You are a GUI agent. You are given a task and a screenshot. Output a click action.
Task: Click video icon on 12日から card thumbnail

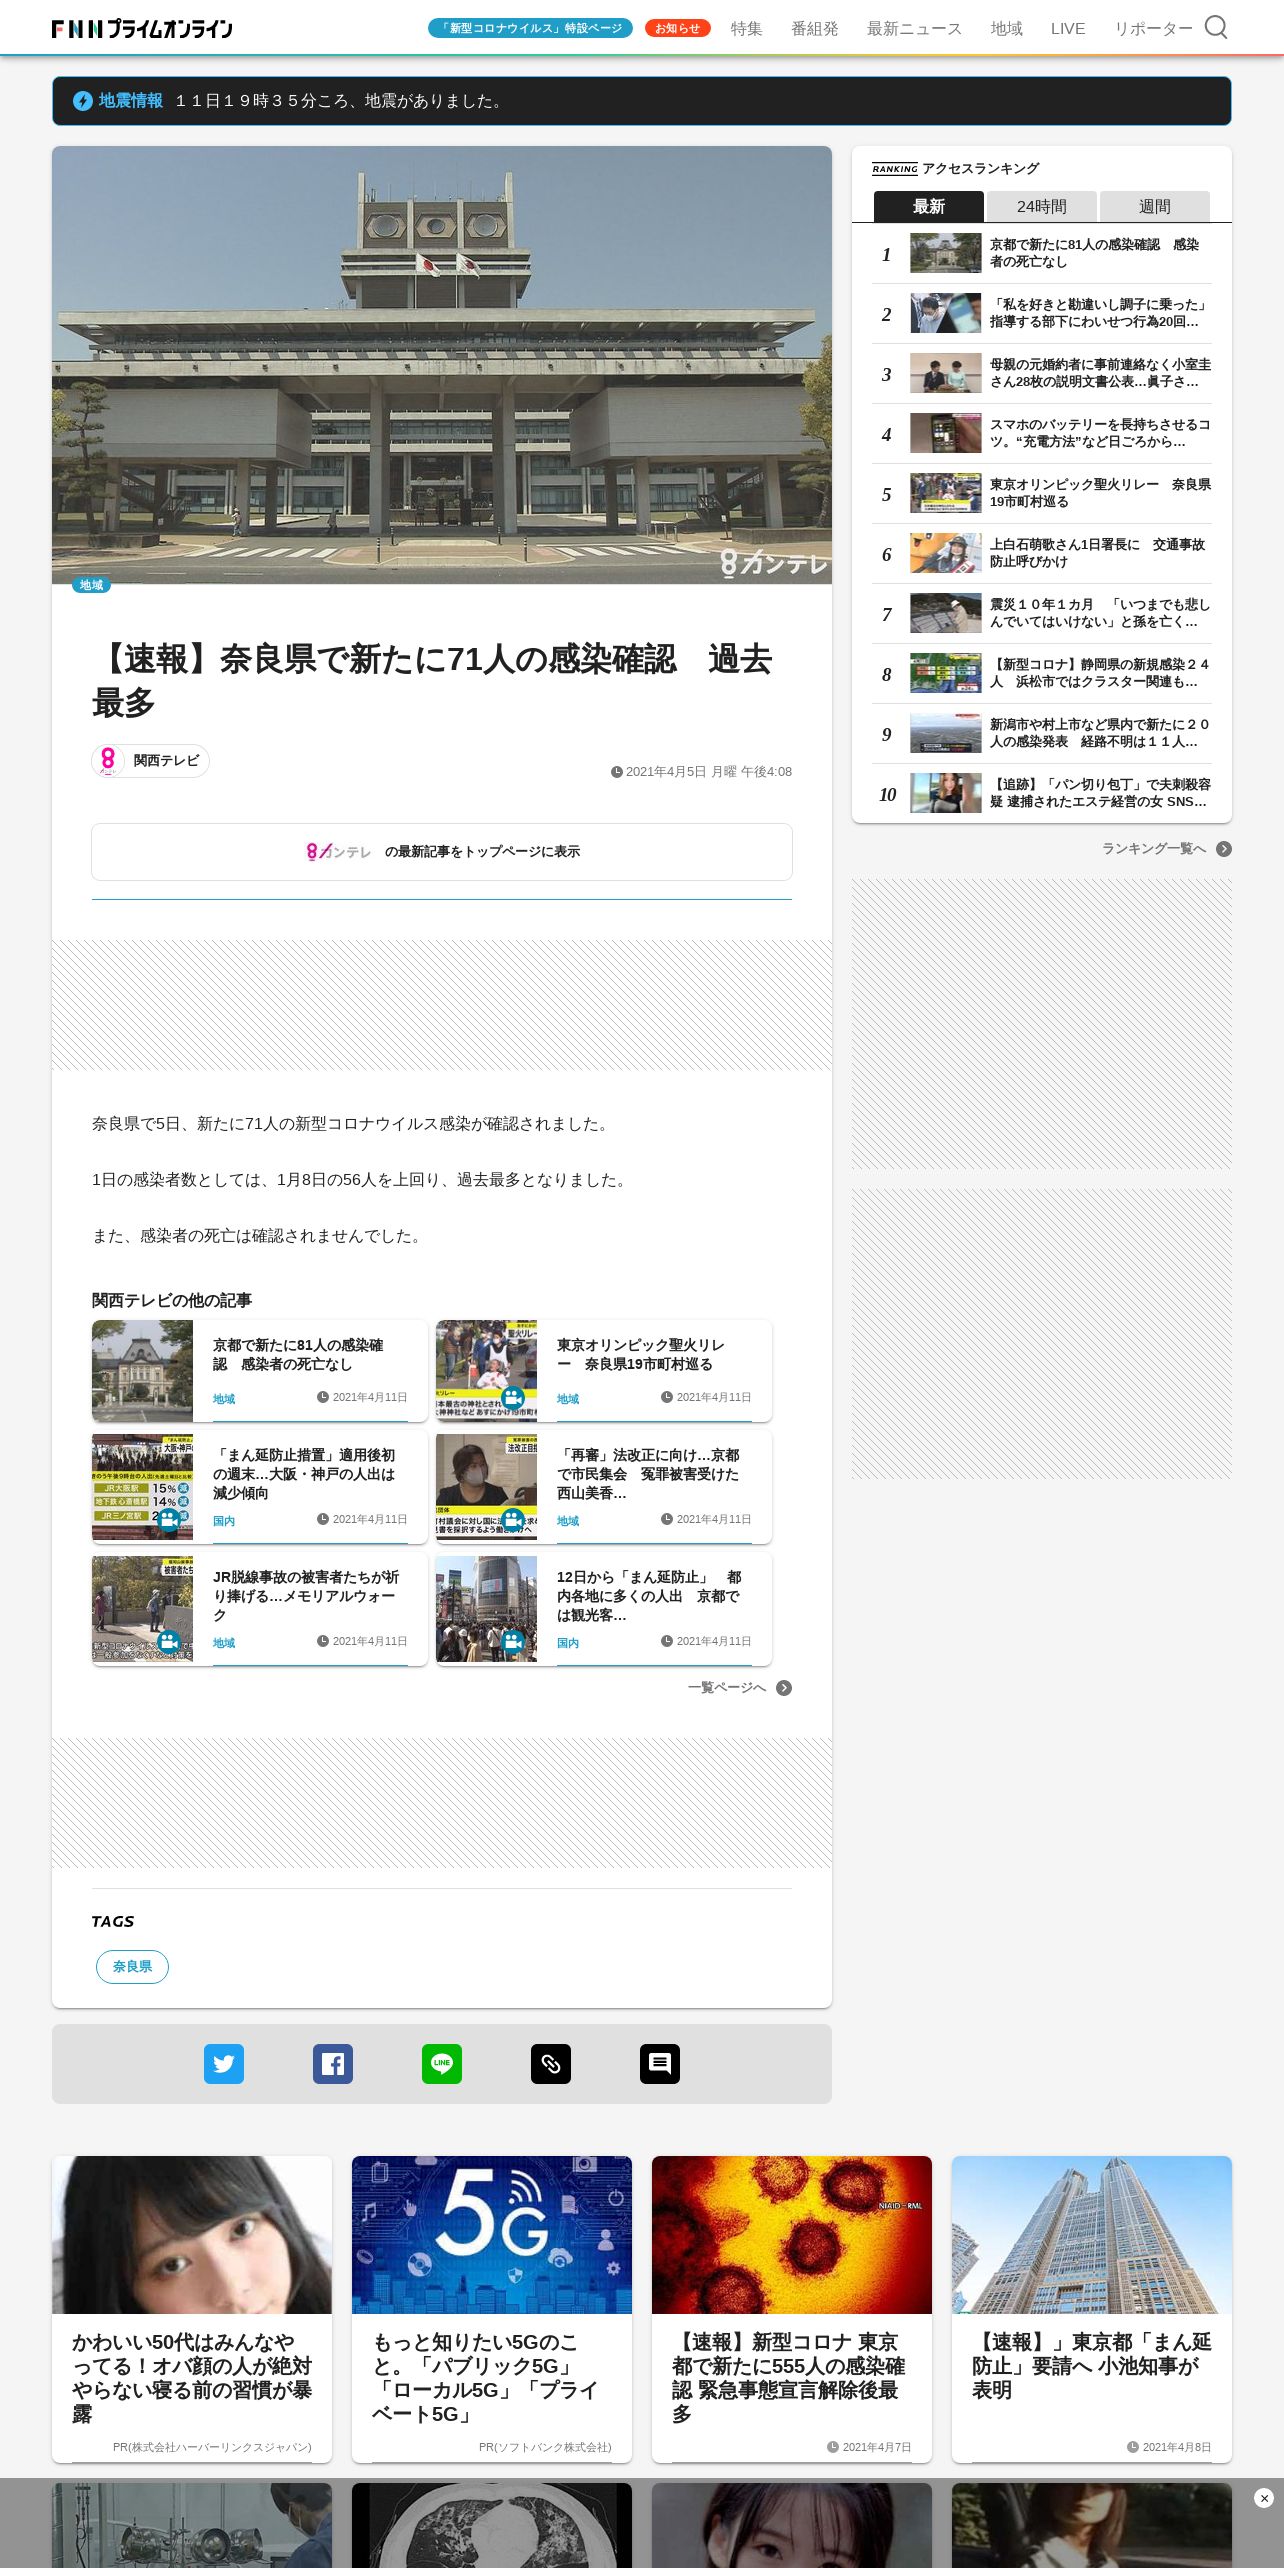[x=513, y=1641]
